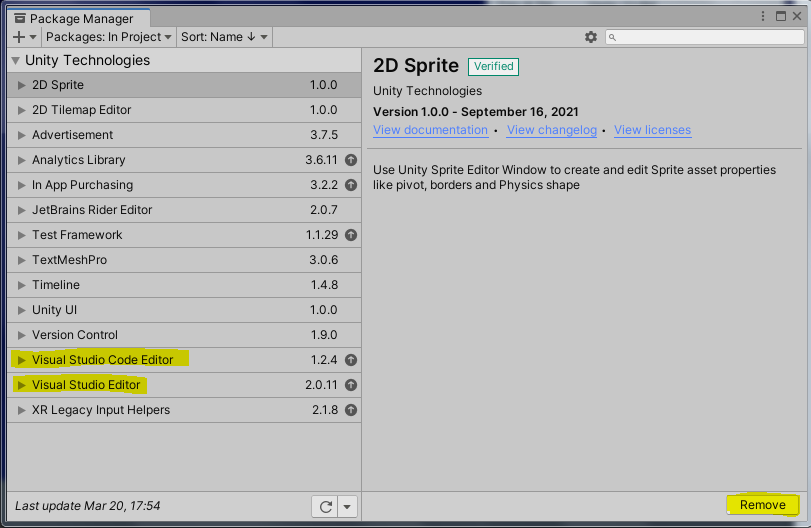Open the View changelog link
This screenshot has height=528, width=811.
(x=551, y=130)
